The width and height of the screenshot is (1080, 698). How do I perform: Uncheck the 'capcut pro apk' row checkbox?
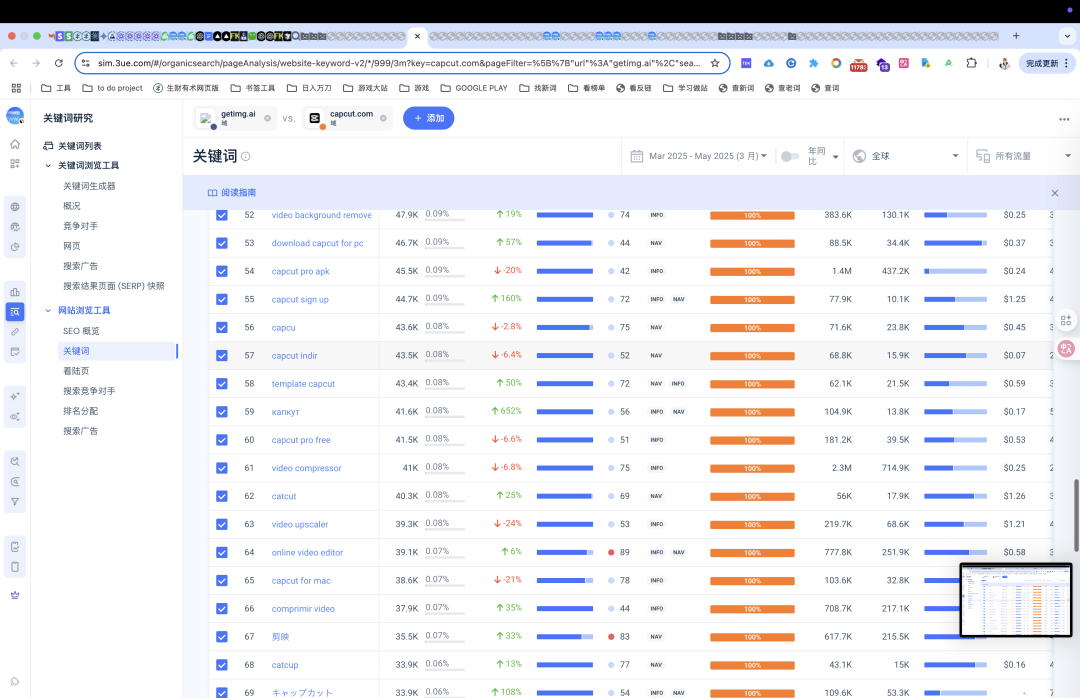click(222, 271)
